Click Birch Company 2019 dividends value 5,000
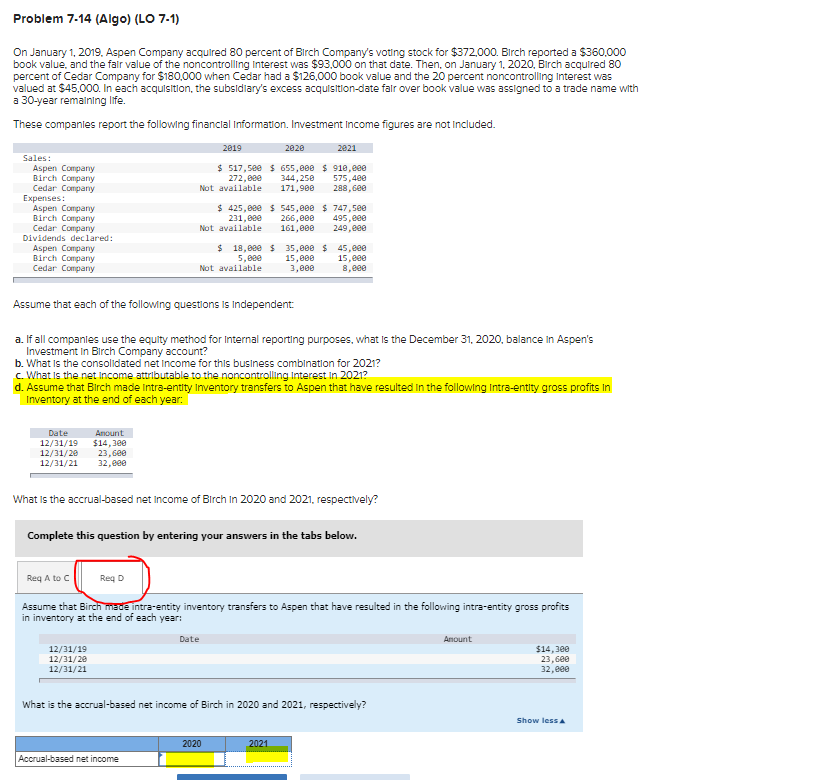Screen dimensions: 838x780 tap(250, 258)
